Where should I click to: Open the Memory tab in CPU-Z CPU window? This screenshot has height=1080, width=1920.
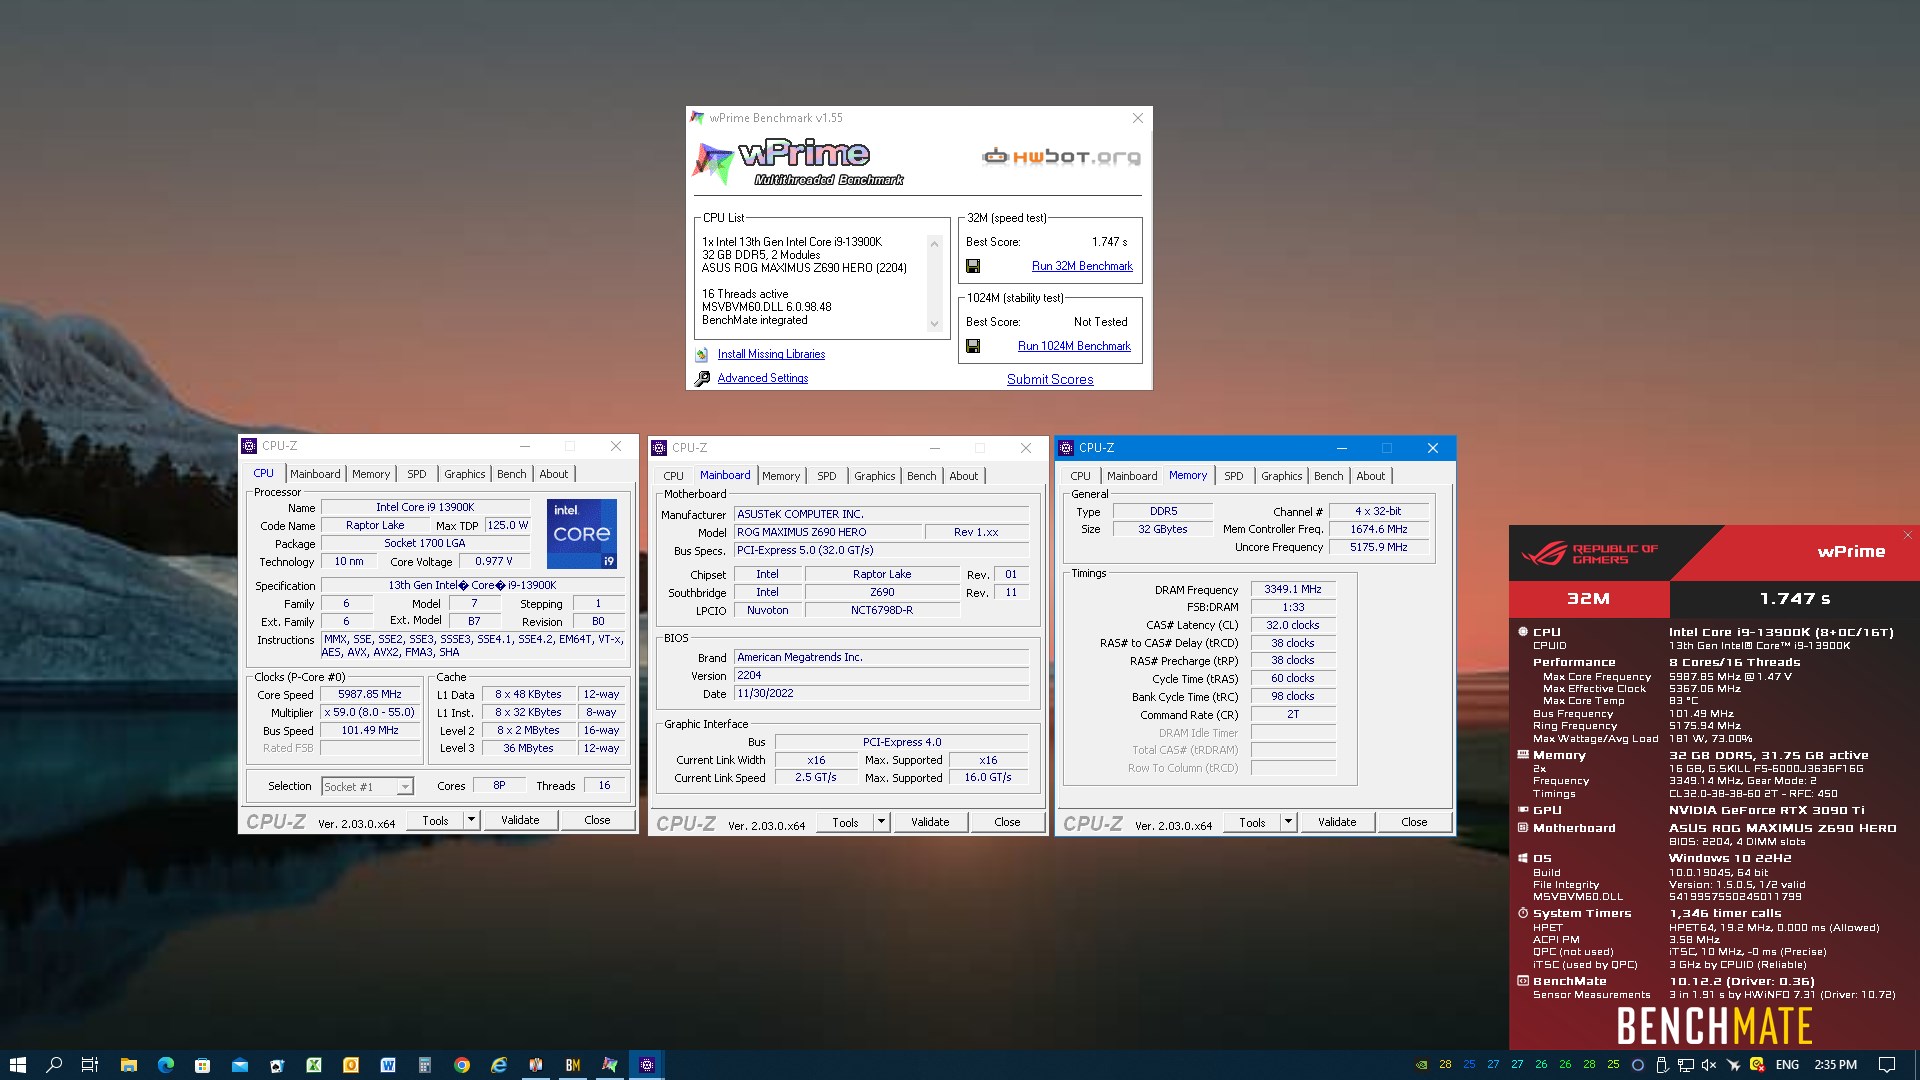pyautogui.click(x=371, y=474)
